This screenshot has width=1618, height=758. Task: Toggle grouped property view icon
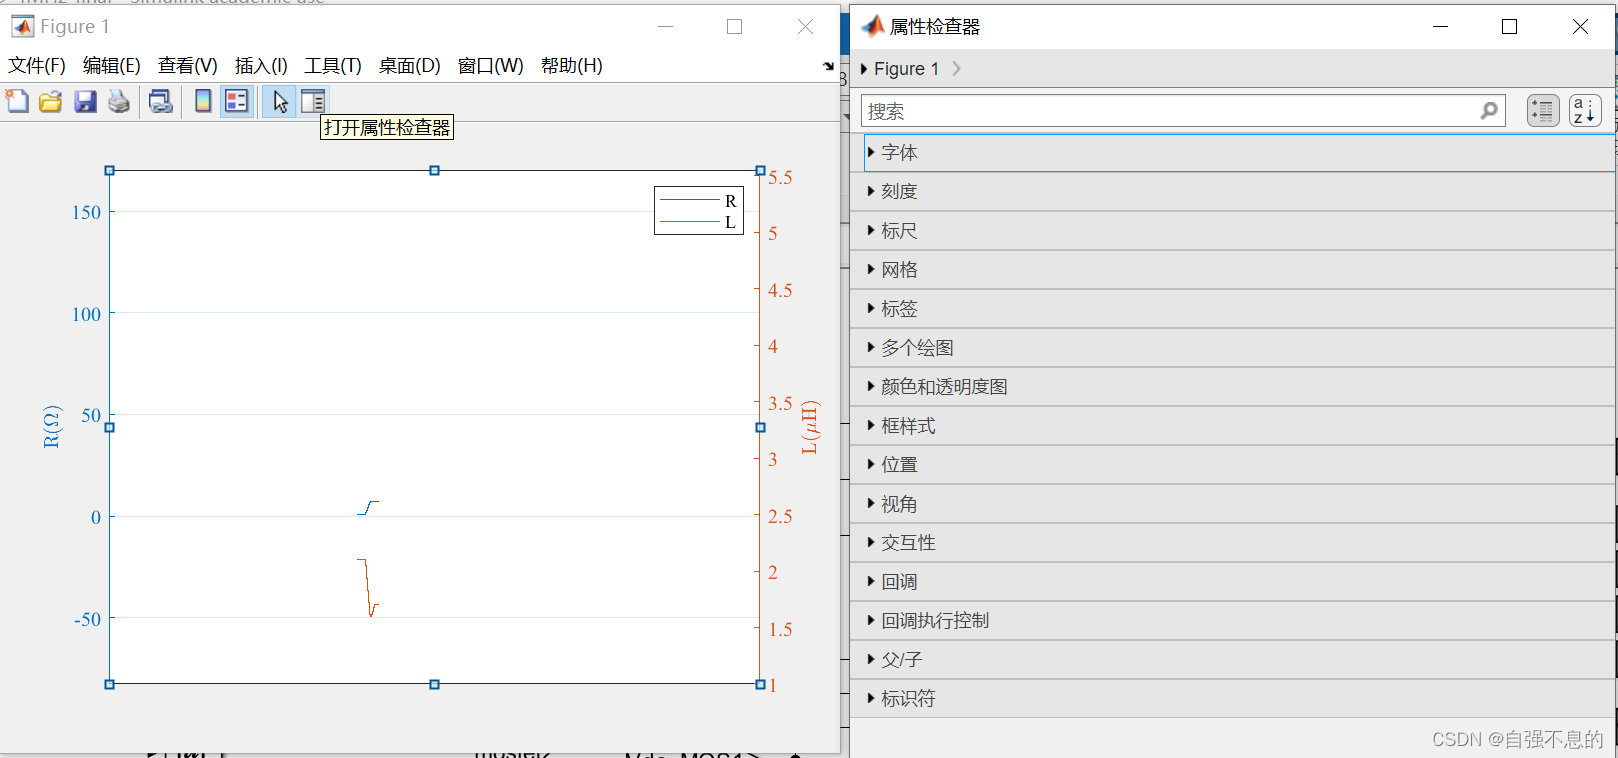pos(1543,110)
